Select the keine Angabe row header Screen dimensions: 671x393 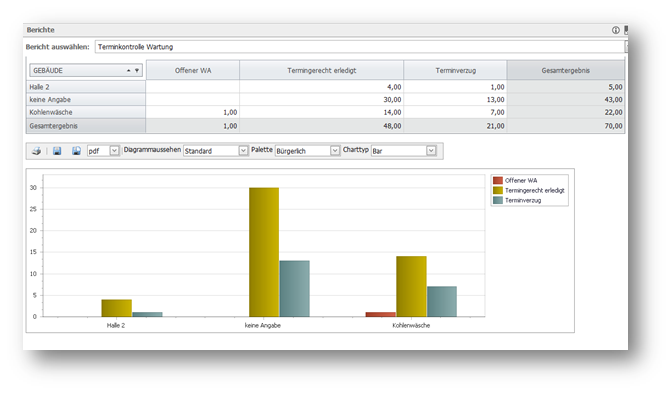[86, 99]
